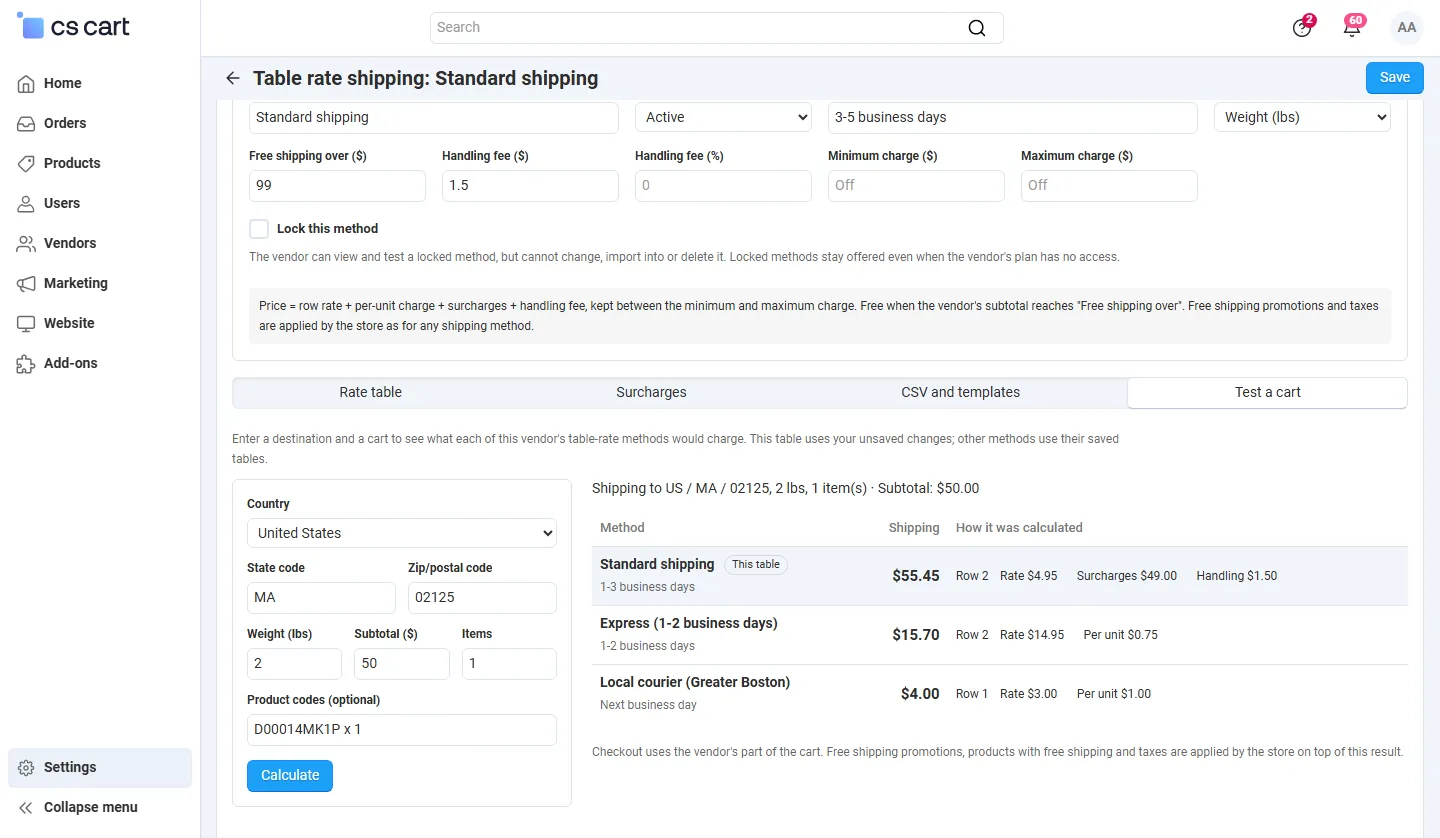The width and height of the screenshot is (1440, 838).
Task: Collapse the sidebar using the double-chevron icon
Action: tap(27, 807)
